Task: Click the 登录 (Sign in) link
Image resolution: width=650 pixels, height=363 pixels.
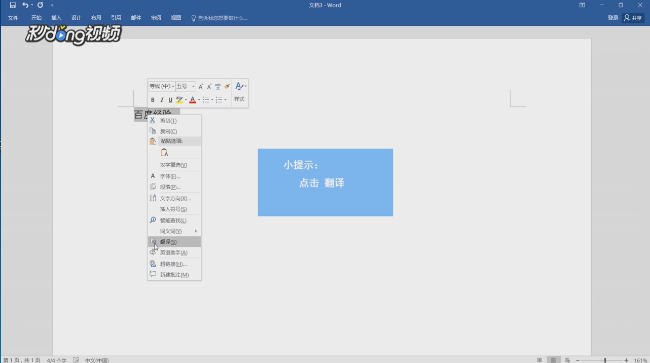Action: pyautogui.click(x=613, y=18)
